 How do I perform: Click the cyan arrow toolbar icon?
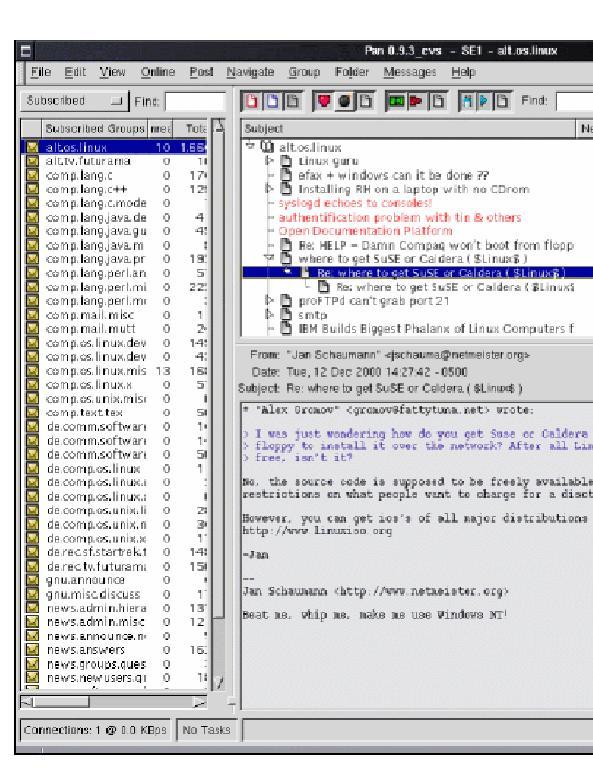484,101
